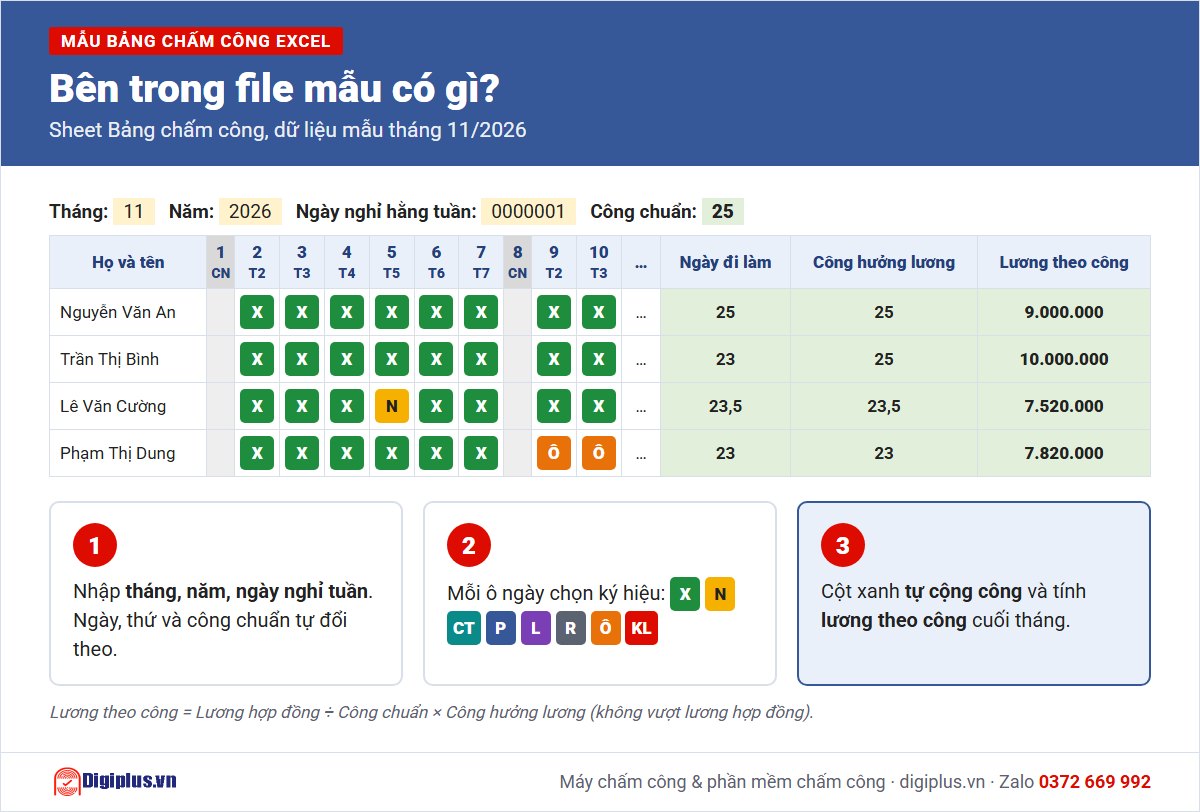
Task: Click the day 8 CN column header
Action: [x=517, y=262]
